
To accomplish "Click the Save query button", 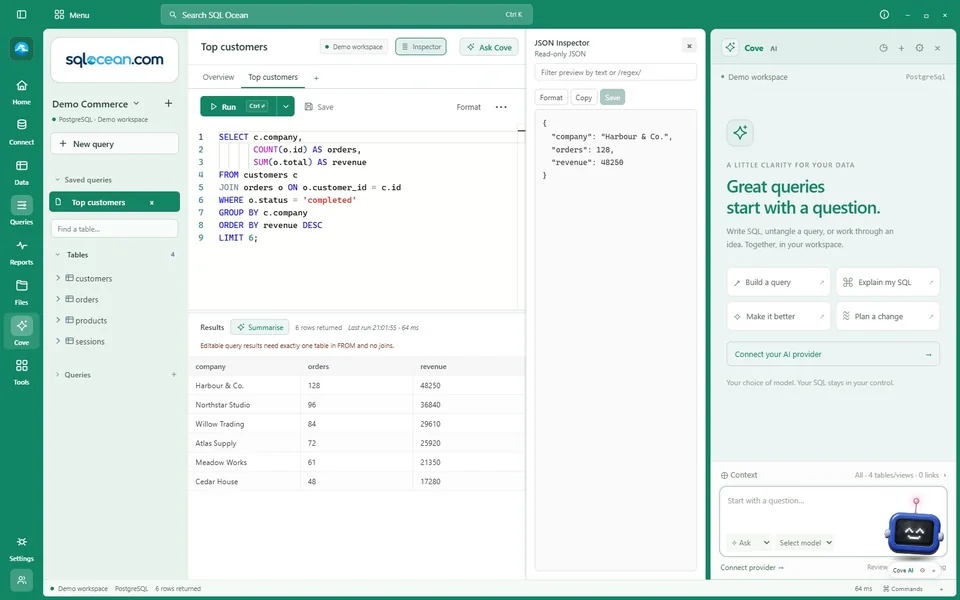I will pos(319,107).
